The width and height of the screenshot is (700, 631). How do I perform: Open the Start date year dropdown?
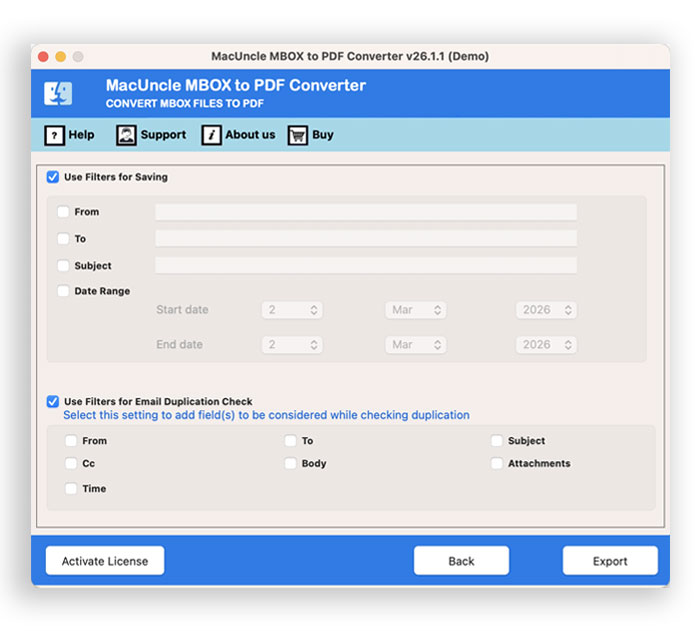pos(546,310)
